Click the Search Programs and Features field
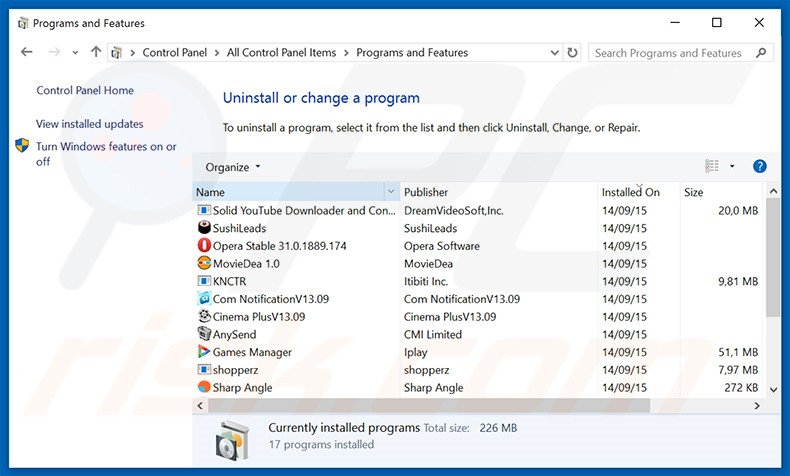790x476 pixels. [672, 53]
